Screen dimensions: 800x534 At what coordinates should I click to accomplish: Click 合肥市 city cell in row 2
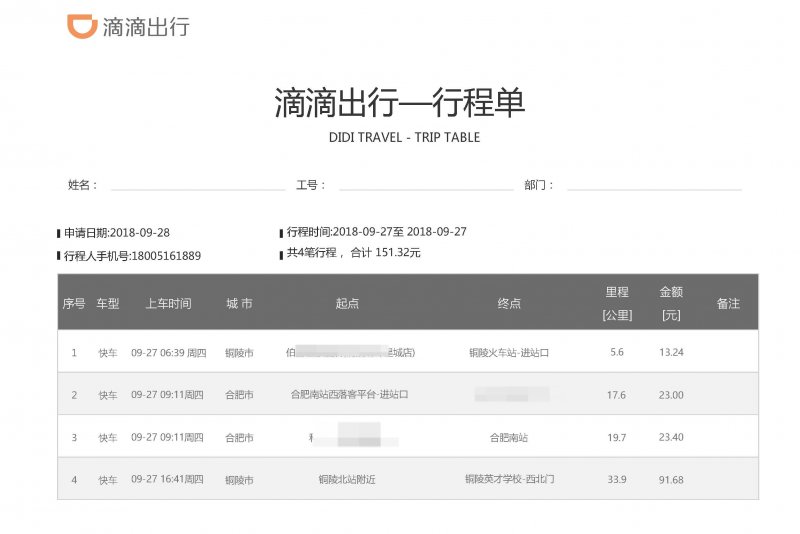pyautogui.click(x=239, y=395)
